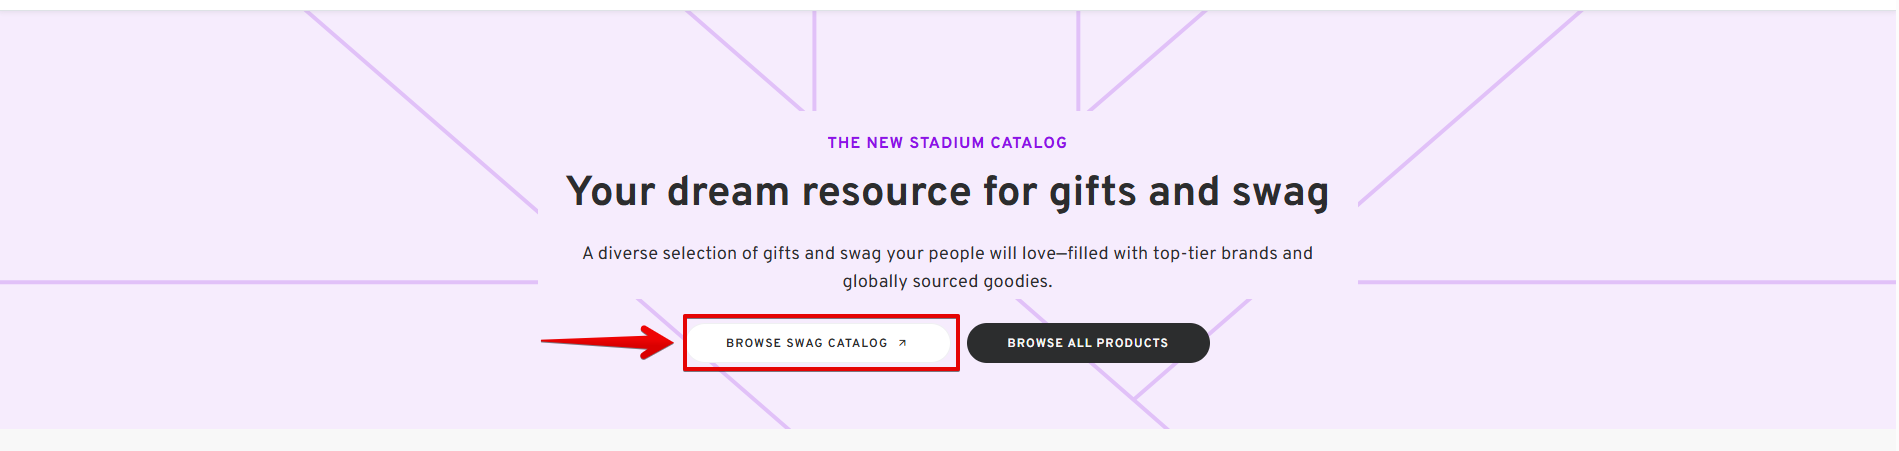Click the long diagonal lavender line at upper left
This screenshot has width=1899, height=451.
click(421, 111)
